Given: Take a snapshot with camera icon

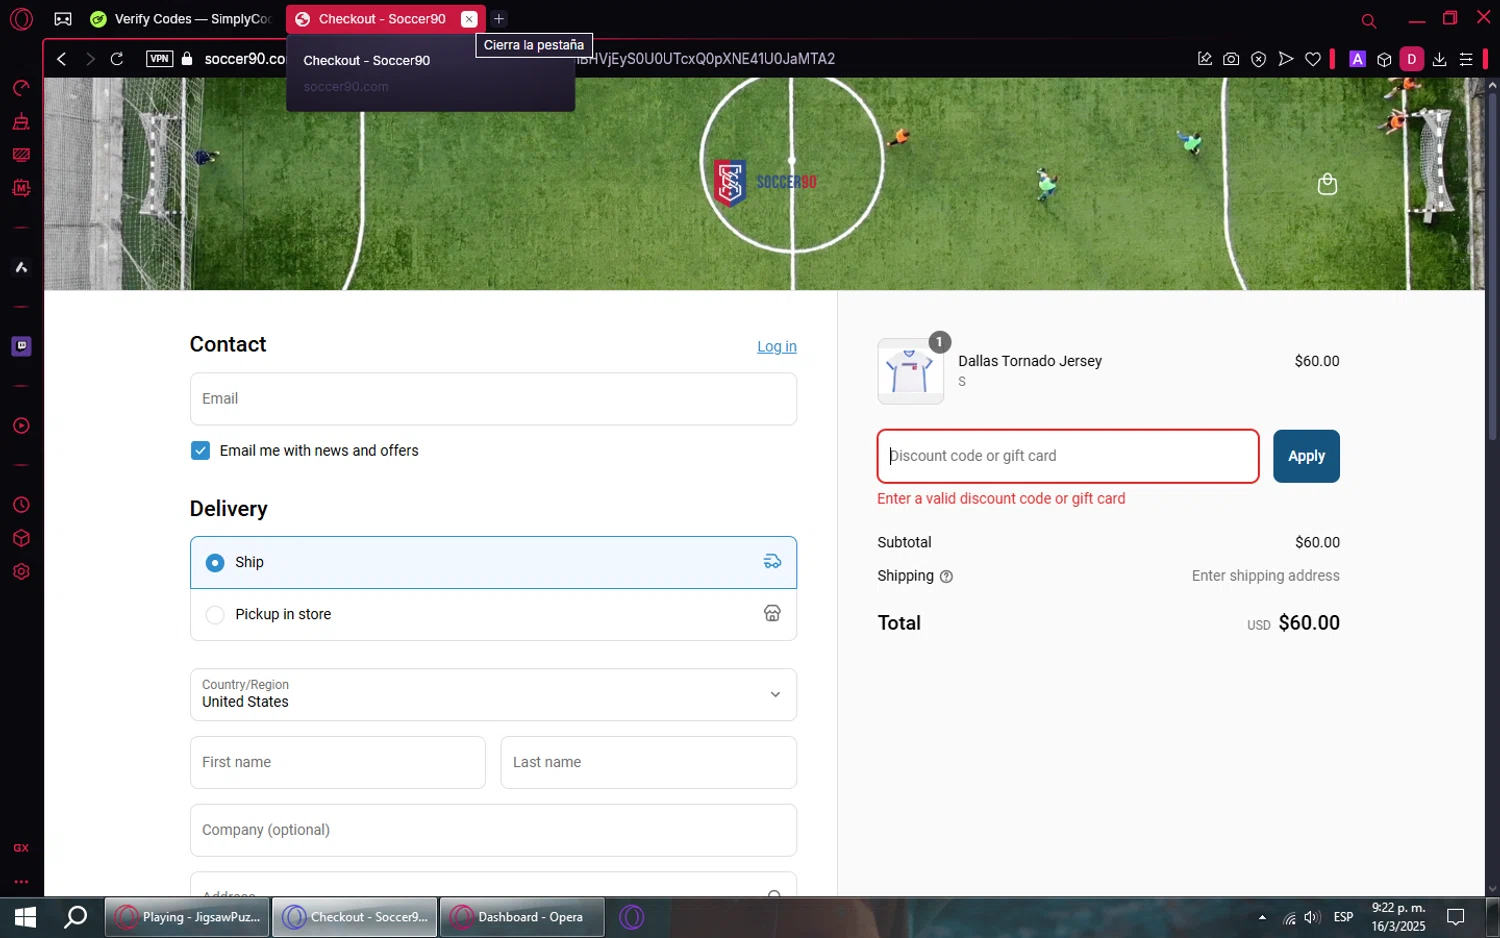Looking at the screenshot, I should (1231, 59).
